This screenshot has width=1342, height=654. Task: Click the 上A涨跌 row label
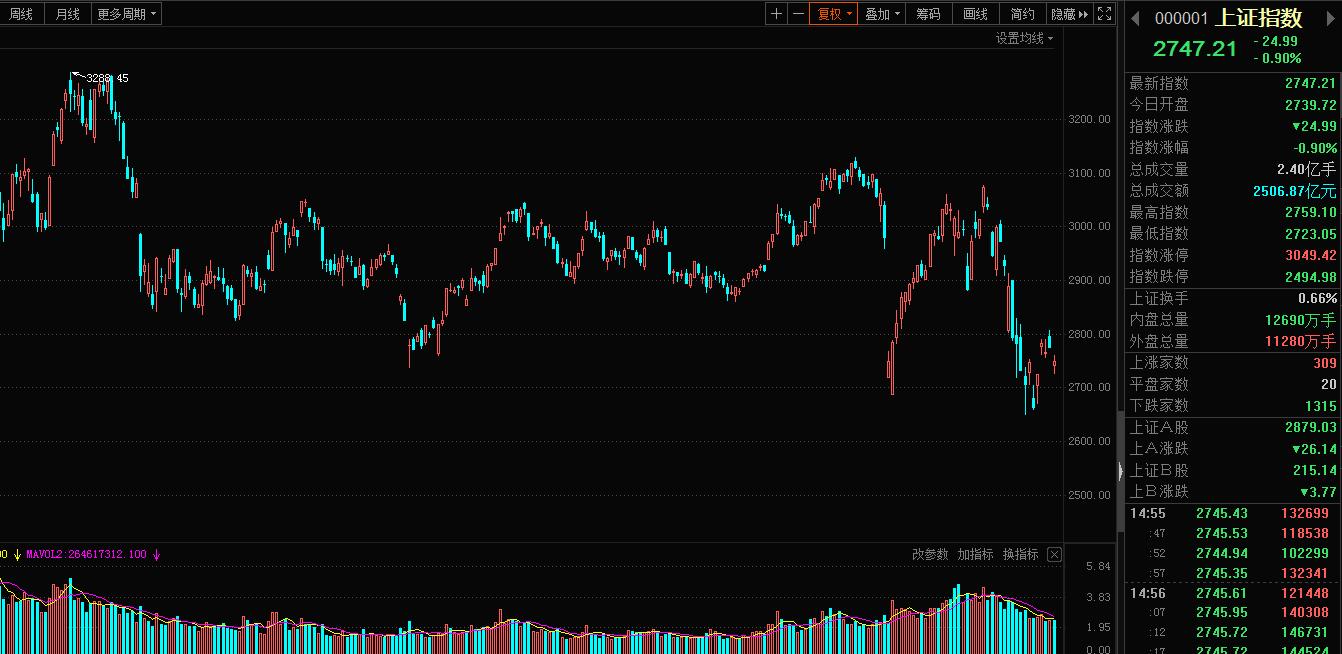tap(1159, 449)
